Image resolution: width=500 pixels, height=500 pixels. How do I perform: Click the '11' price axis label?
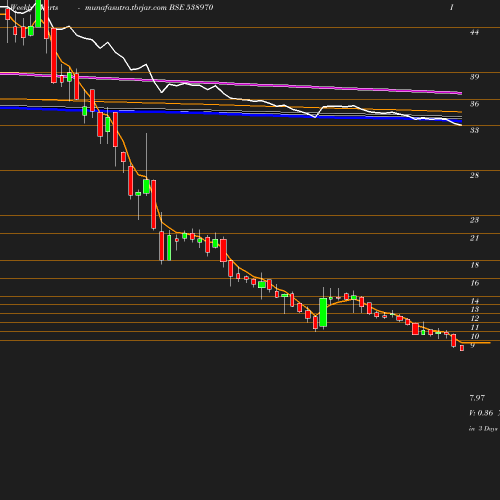coord(474,327)
